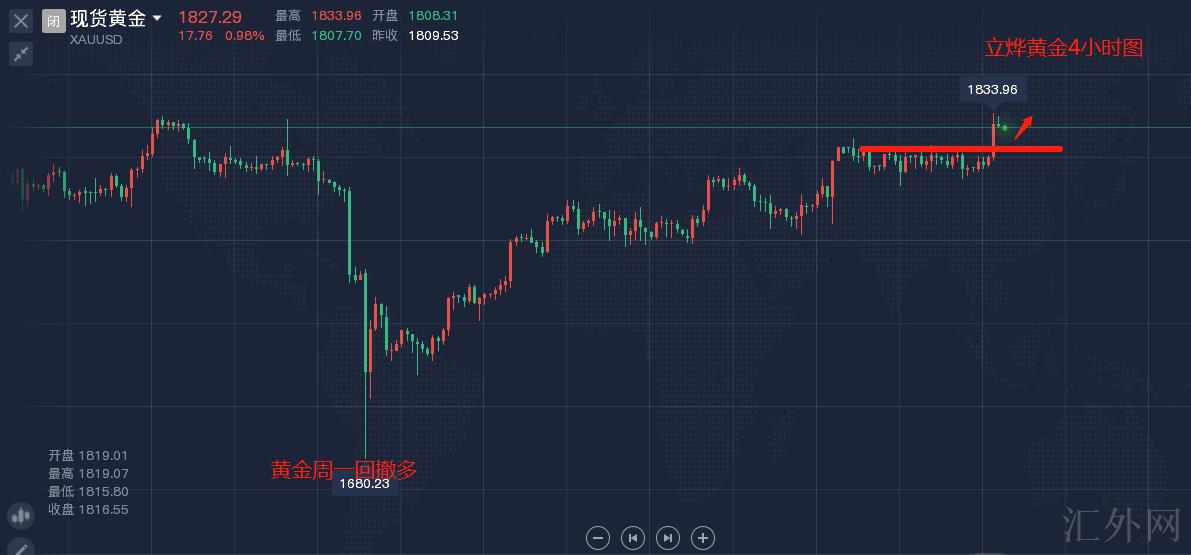Image resolution: width=1191 pixels, height=555 pixels.
Task: Click the 现货黄金 instrument name
Action: tap(108, 19)
